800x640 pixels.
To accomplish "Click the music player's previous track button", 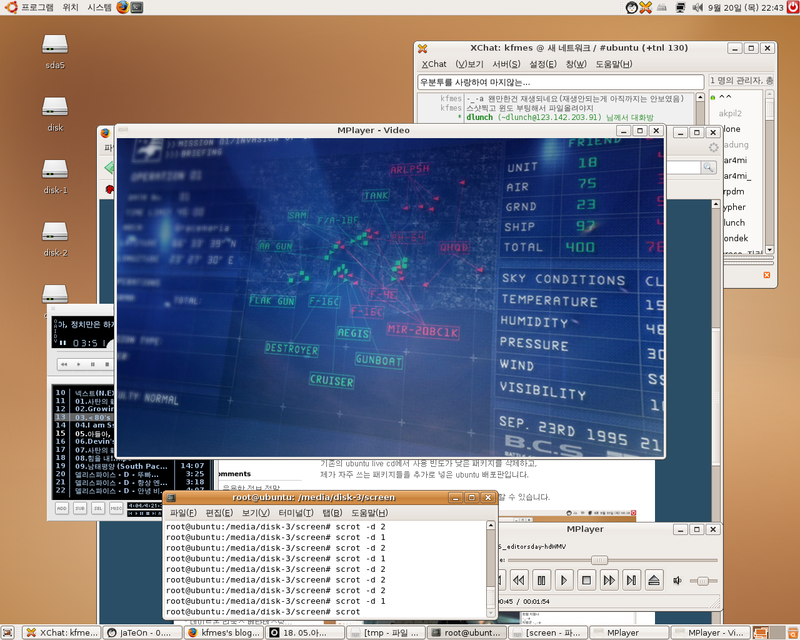I will pos(64,364).
